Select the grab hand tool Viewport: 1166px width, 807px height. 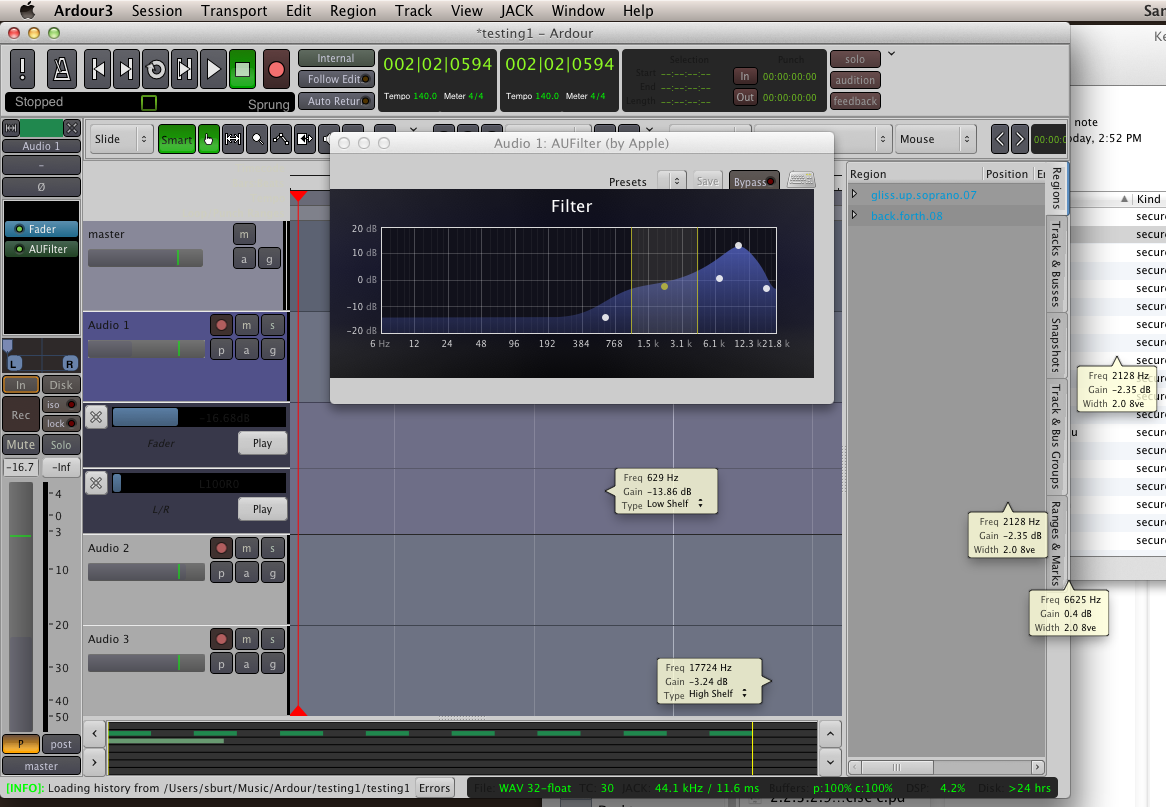(209, 140)
